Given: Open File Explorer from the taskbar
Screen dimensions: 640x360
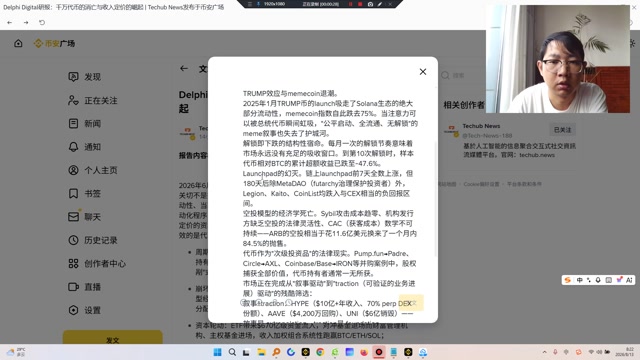Looking at the screenshot, I should click(261, 352).
